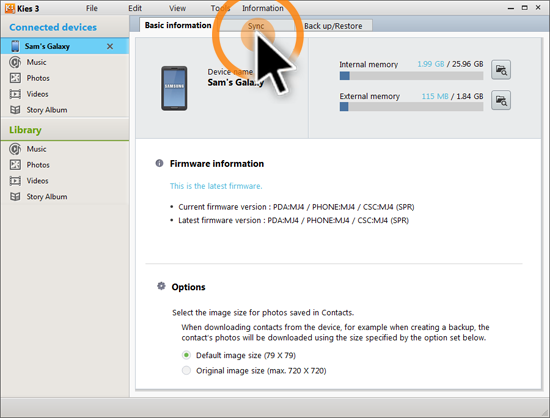Viewport: 550px width, 418px height.
Task: Click the Library section header
Action: click(x=25, y=130)
